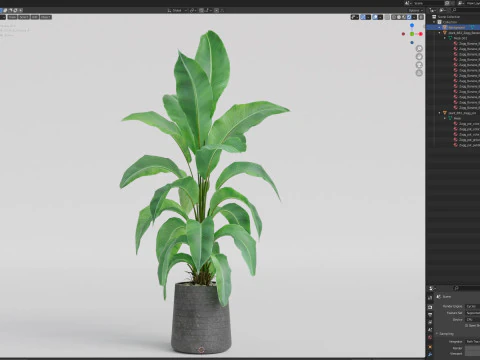
Task: Click the Viewport samples field
Action: pyautogui.click(x=473, y=354)
